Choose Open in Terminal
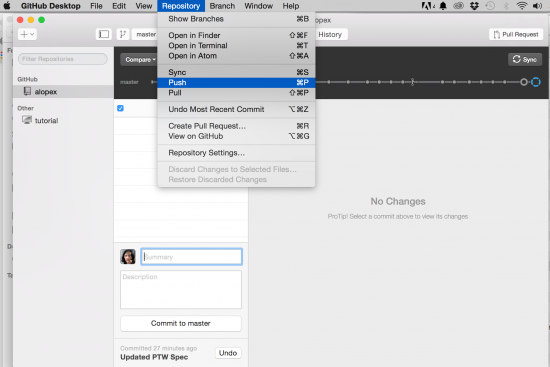 tap(236, 46)
